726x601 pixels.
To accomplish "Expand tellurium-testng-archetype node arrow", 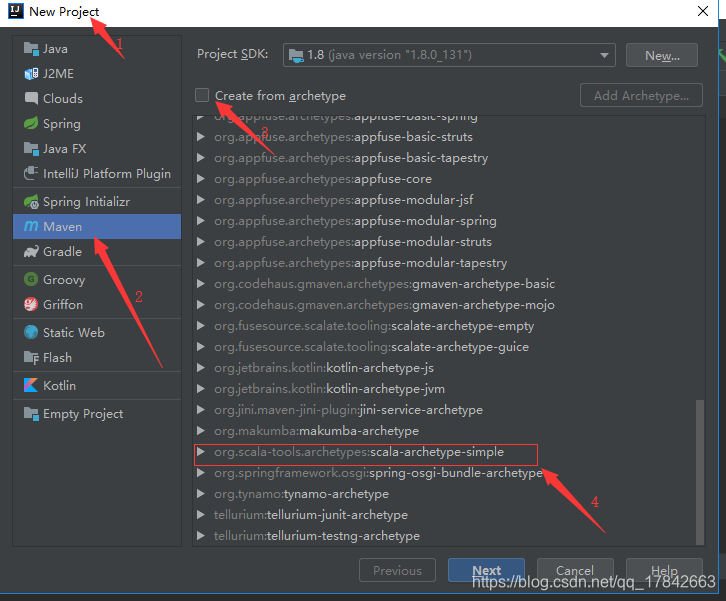I will 201,536.
